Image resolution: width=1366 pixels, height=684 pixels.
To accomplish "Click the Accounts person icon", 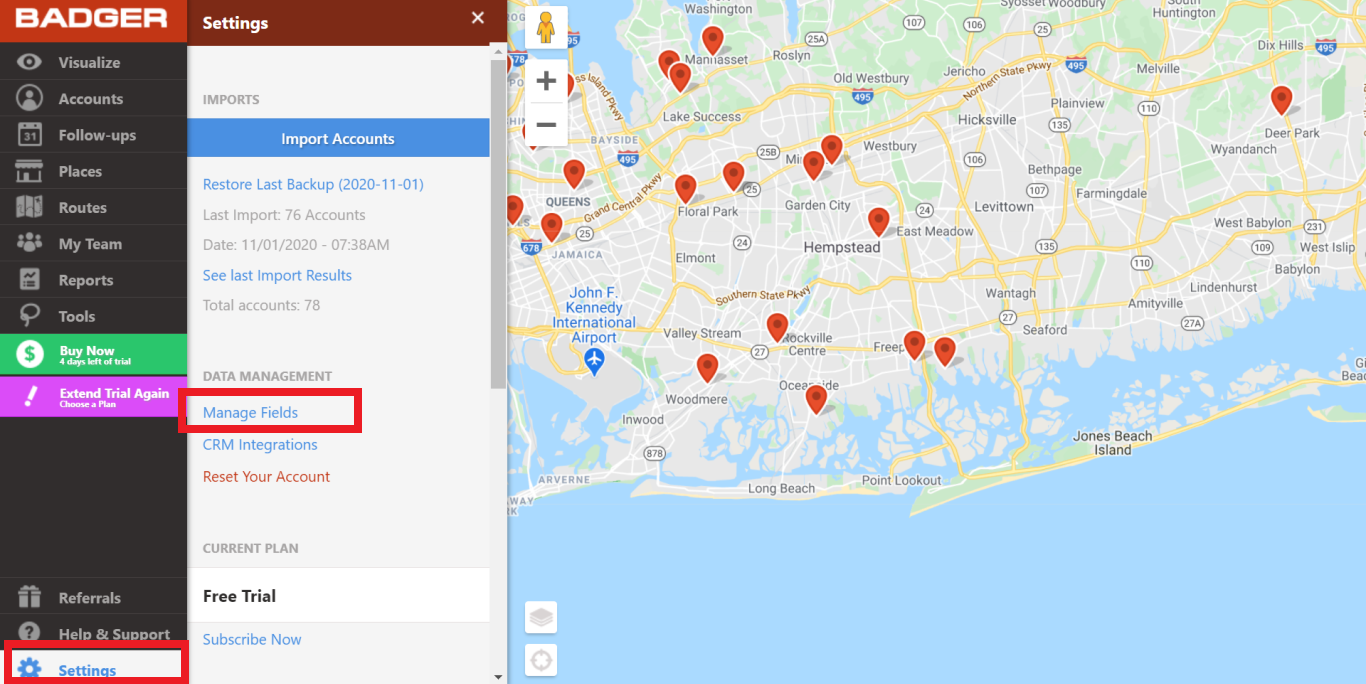I will 30,98.
